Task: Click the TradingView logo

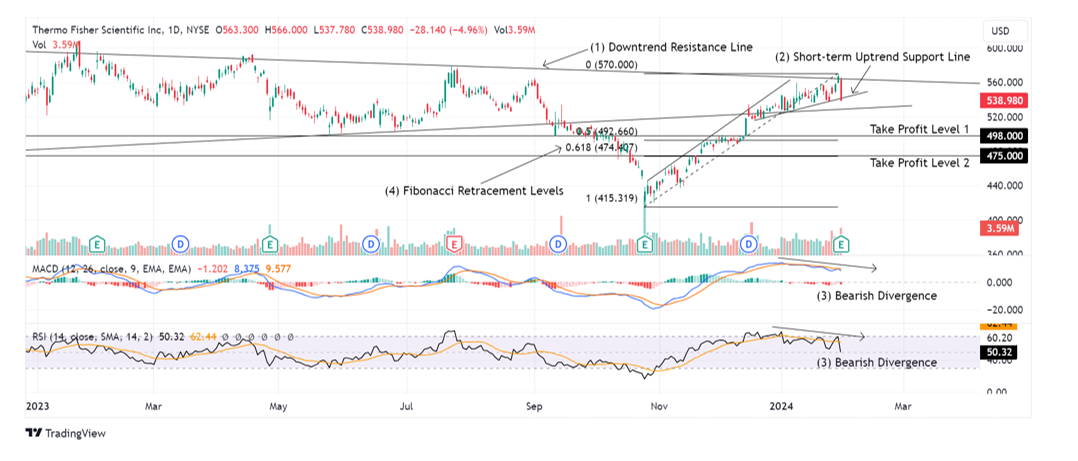Action: click(x=65, y=433)
